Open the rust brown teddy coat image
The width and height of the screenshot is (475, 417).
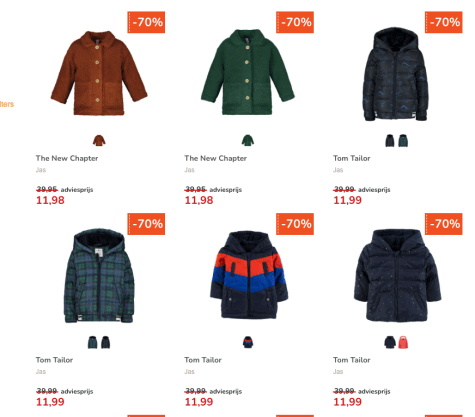click(99, 73)
